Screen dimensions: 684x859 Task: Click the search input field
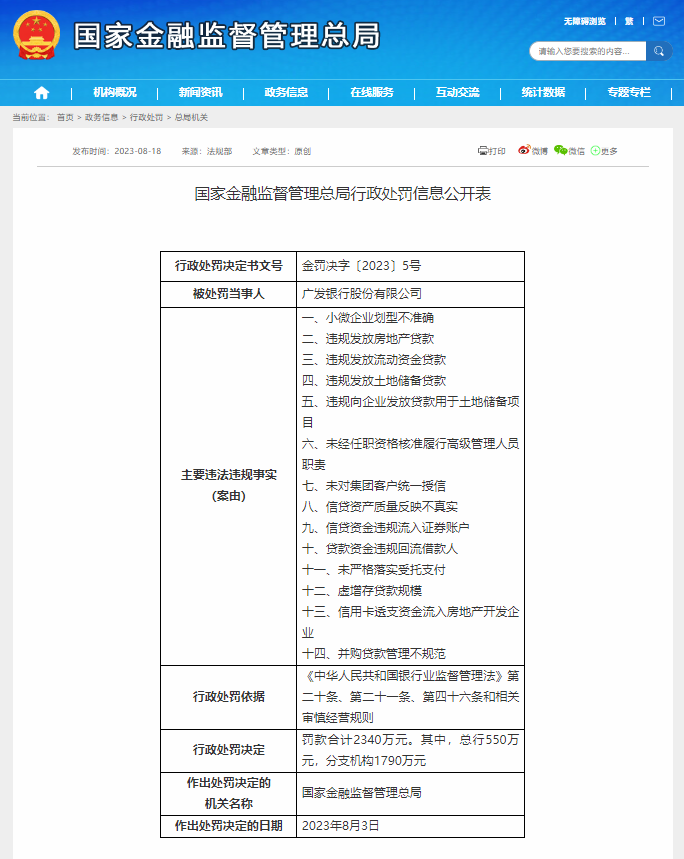click(588, 51)
